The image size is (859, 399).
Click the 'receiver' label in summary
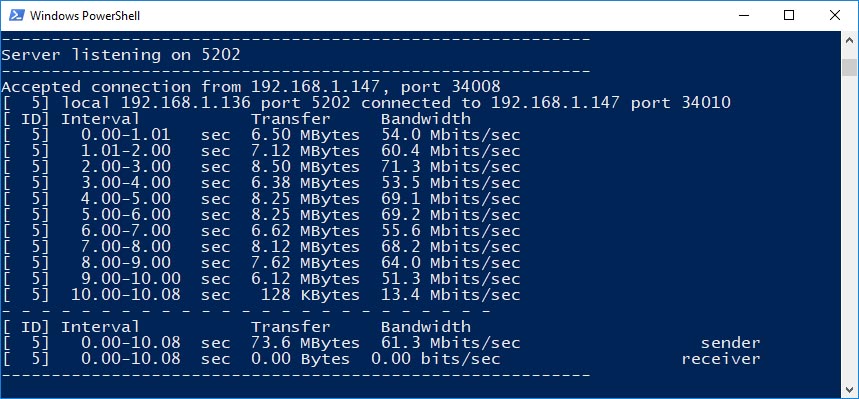721,359
